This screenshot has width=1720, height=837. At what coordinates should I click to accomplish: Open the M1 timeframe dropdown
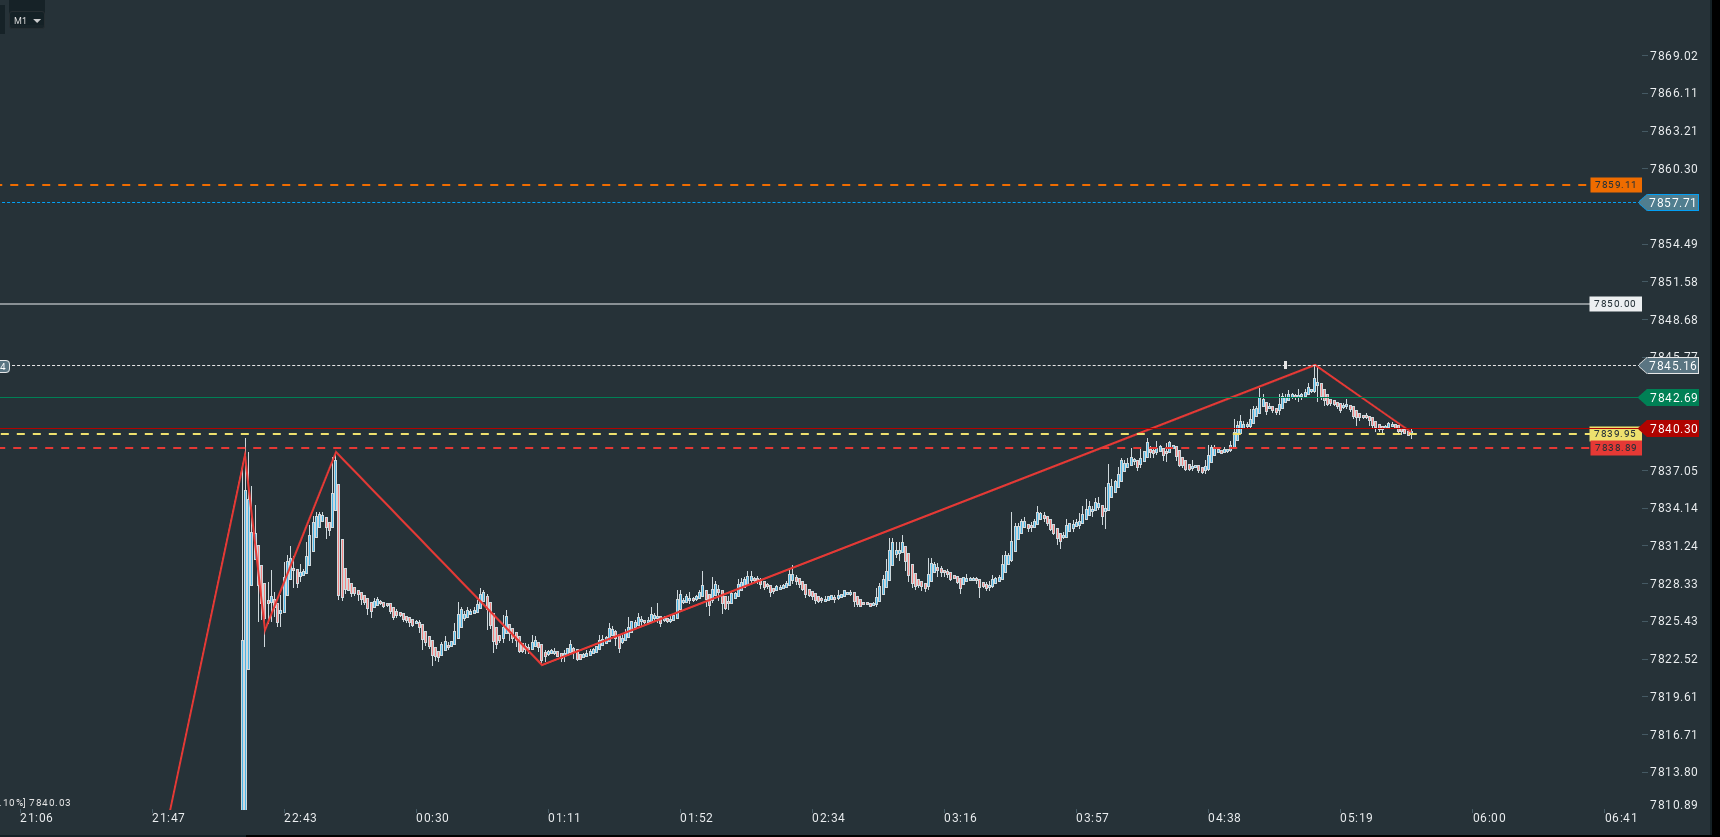click(27, 20)
